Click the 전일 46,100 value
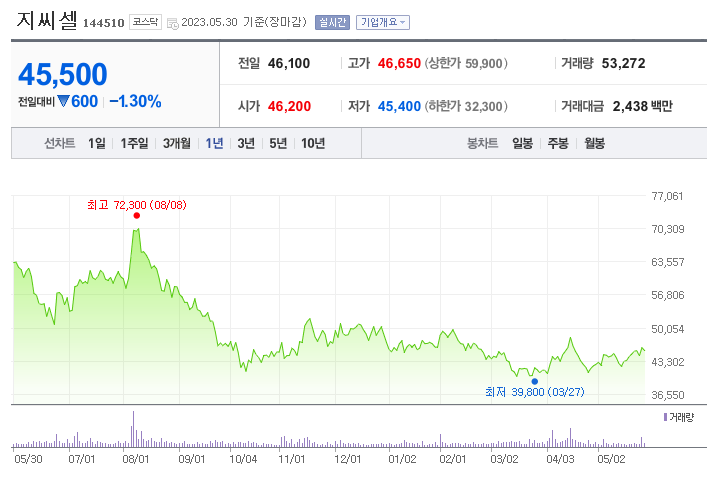The height and width of the screenshot is (478, 707). (289, 64)
